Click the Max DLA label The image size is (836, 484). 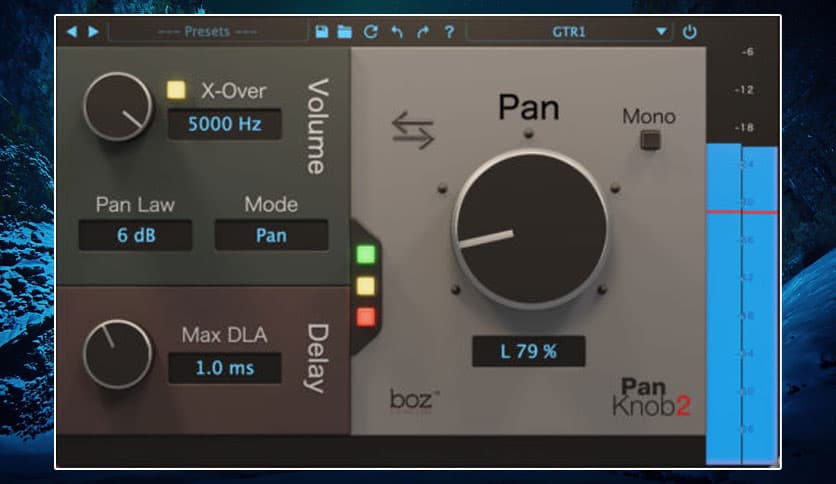tap(224, 335)
